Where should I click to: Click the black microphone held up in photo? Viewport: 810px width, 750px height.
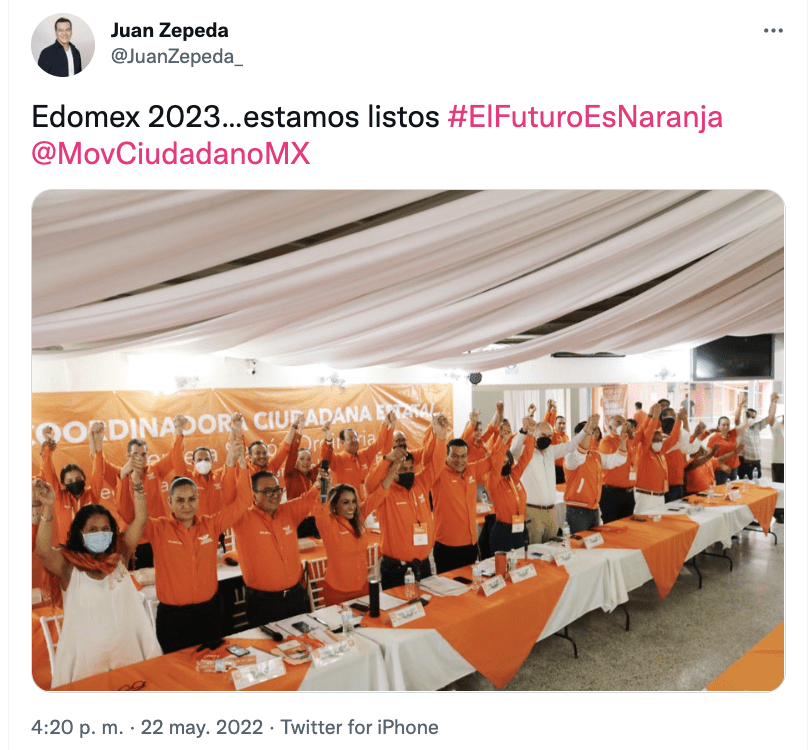click(x=324, y=480)
